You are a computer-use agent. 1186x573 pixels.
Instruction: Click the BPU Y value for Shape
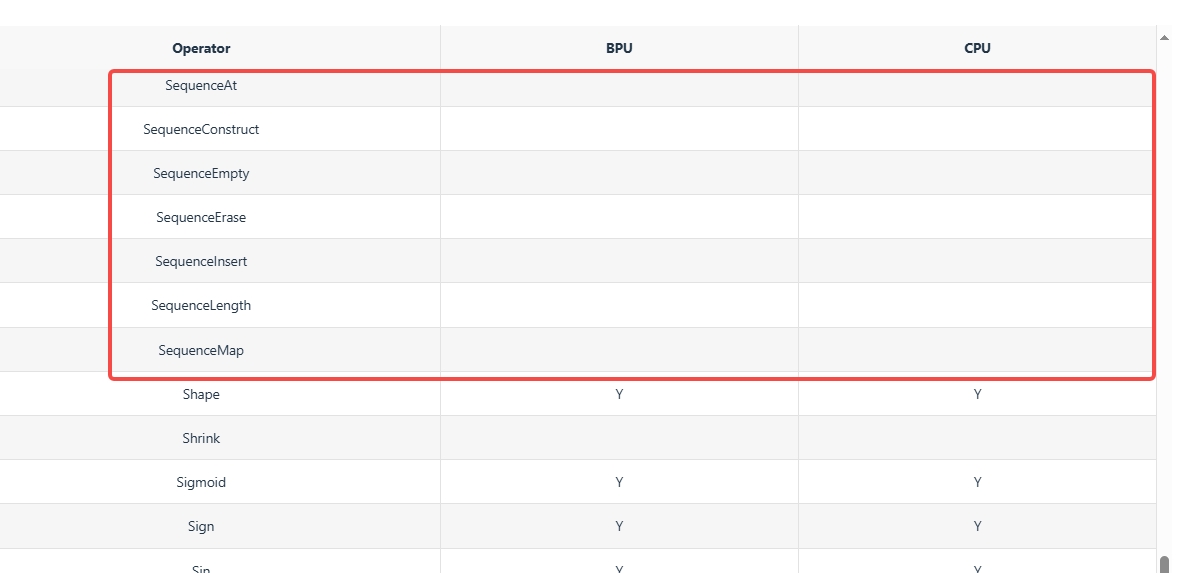point(619,395)
